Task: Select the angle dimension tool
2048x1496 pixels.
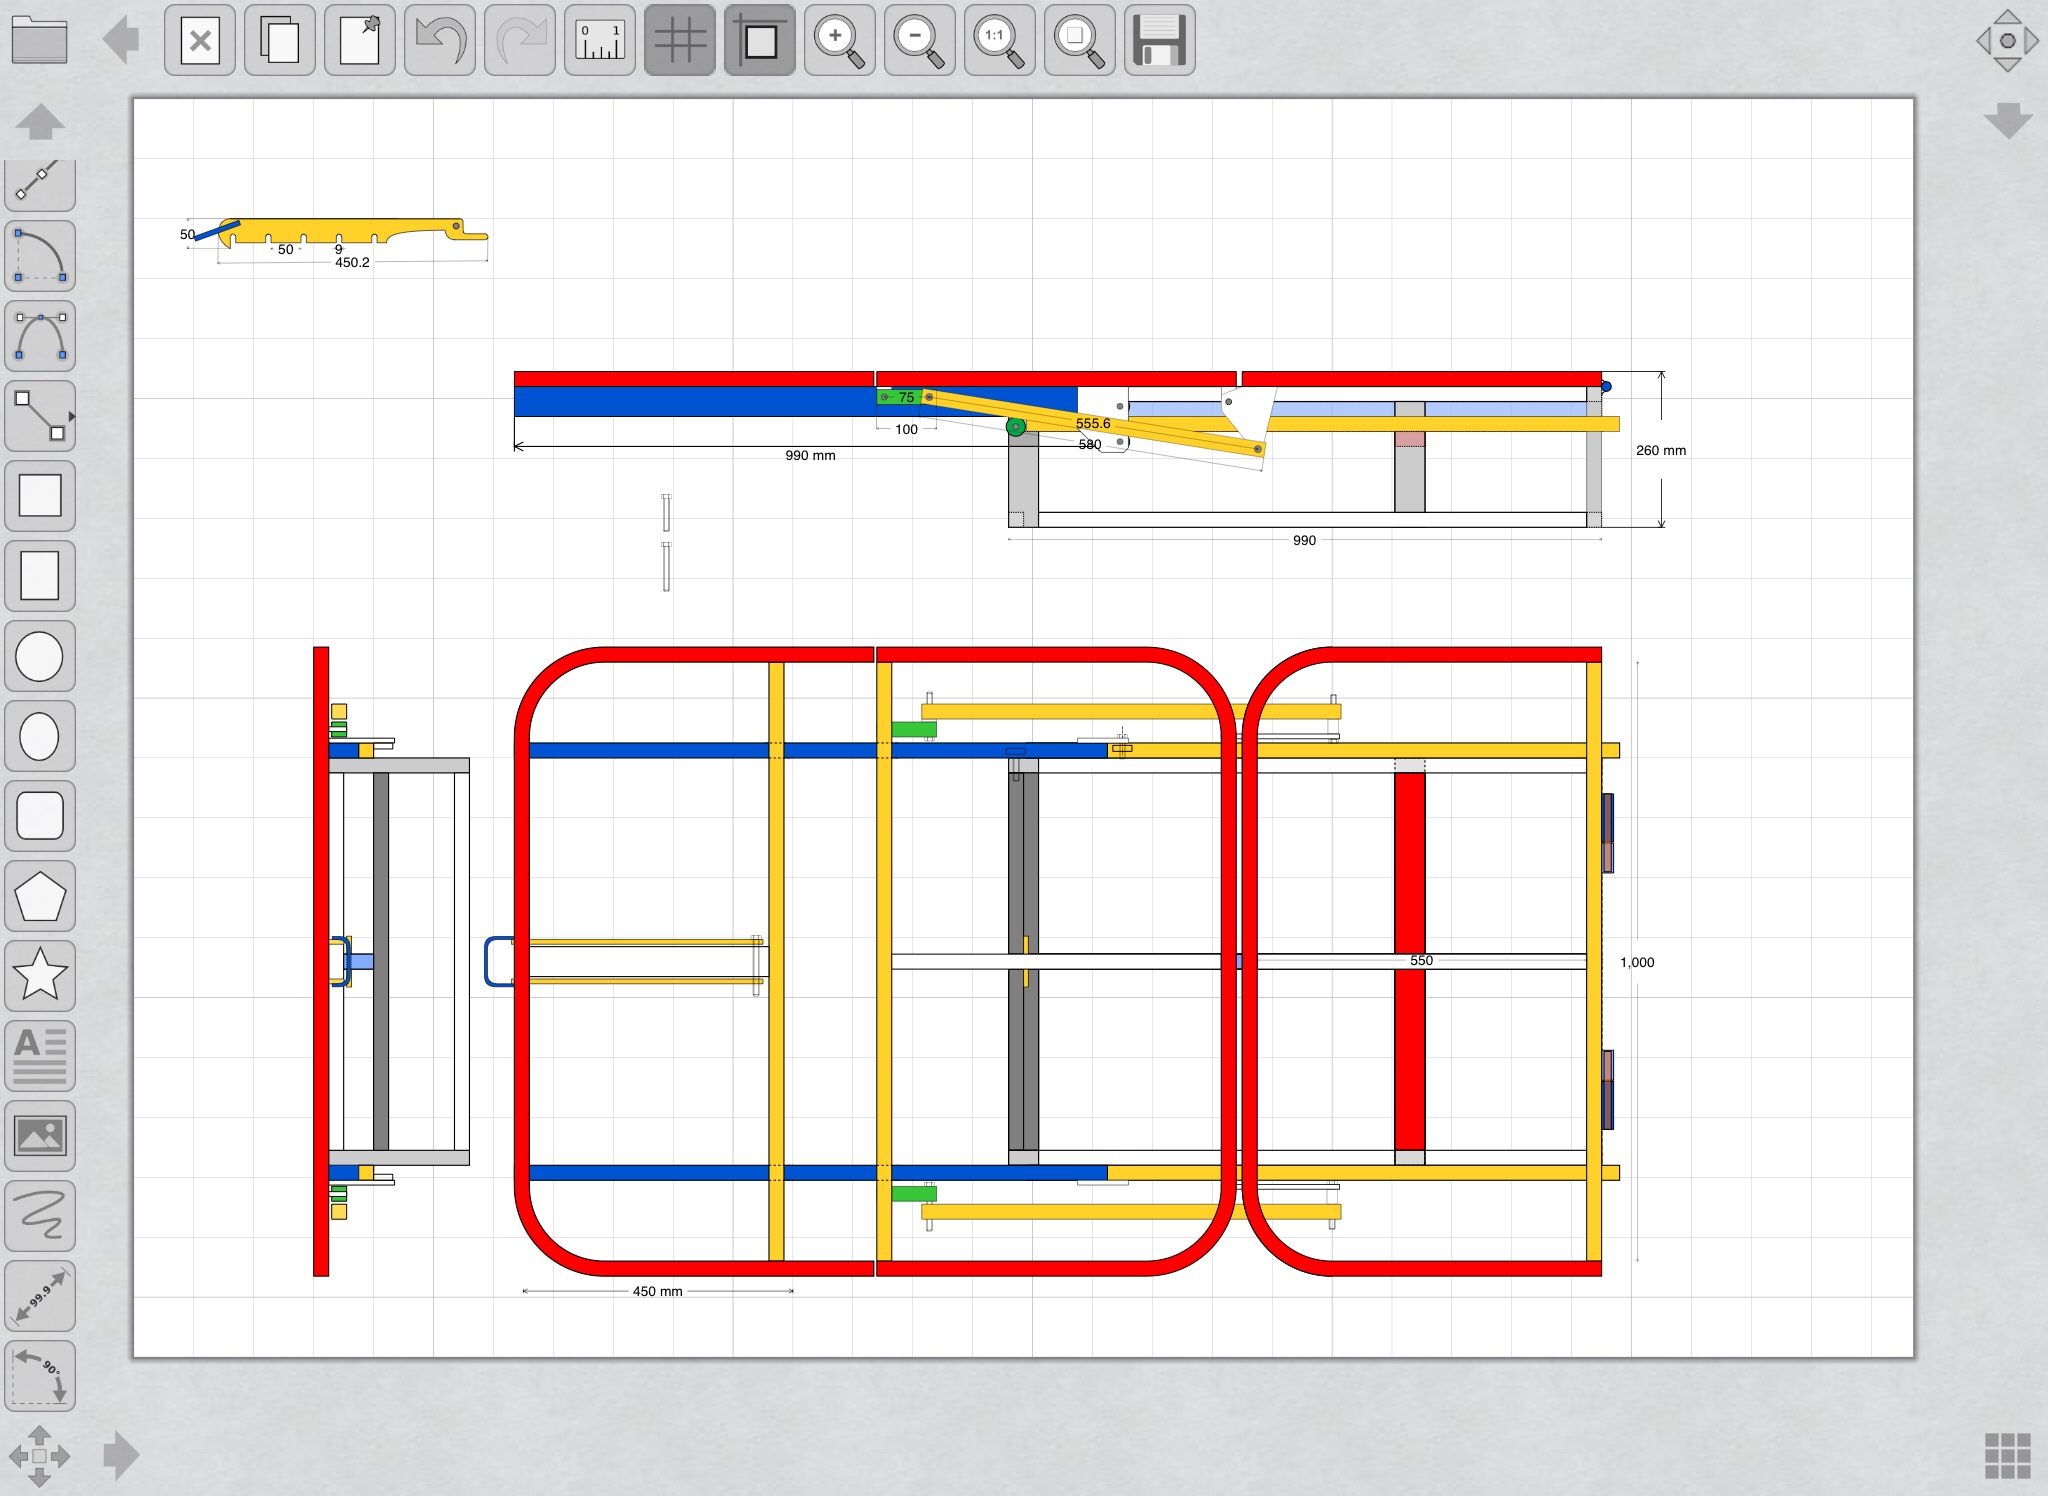Action: 40,1376
